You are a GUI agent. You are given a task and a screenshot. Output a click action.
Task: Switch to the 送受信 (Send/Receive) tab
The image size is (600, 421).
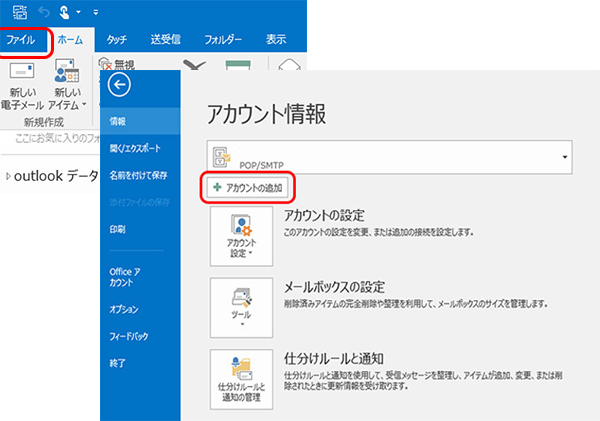click(x=165, y=41)
